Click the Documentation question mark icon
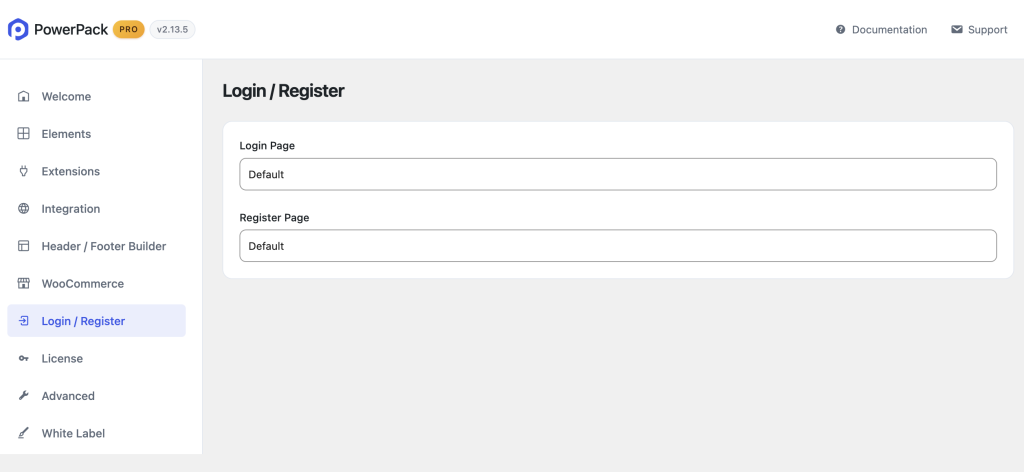 [x=840, y=29]
